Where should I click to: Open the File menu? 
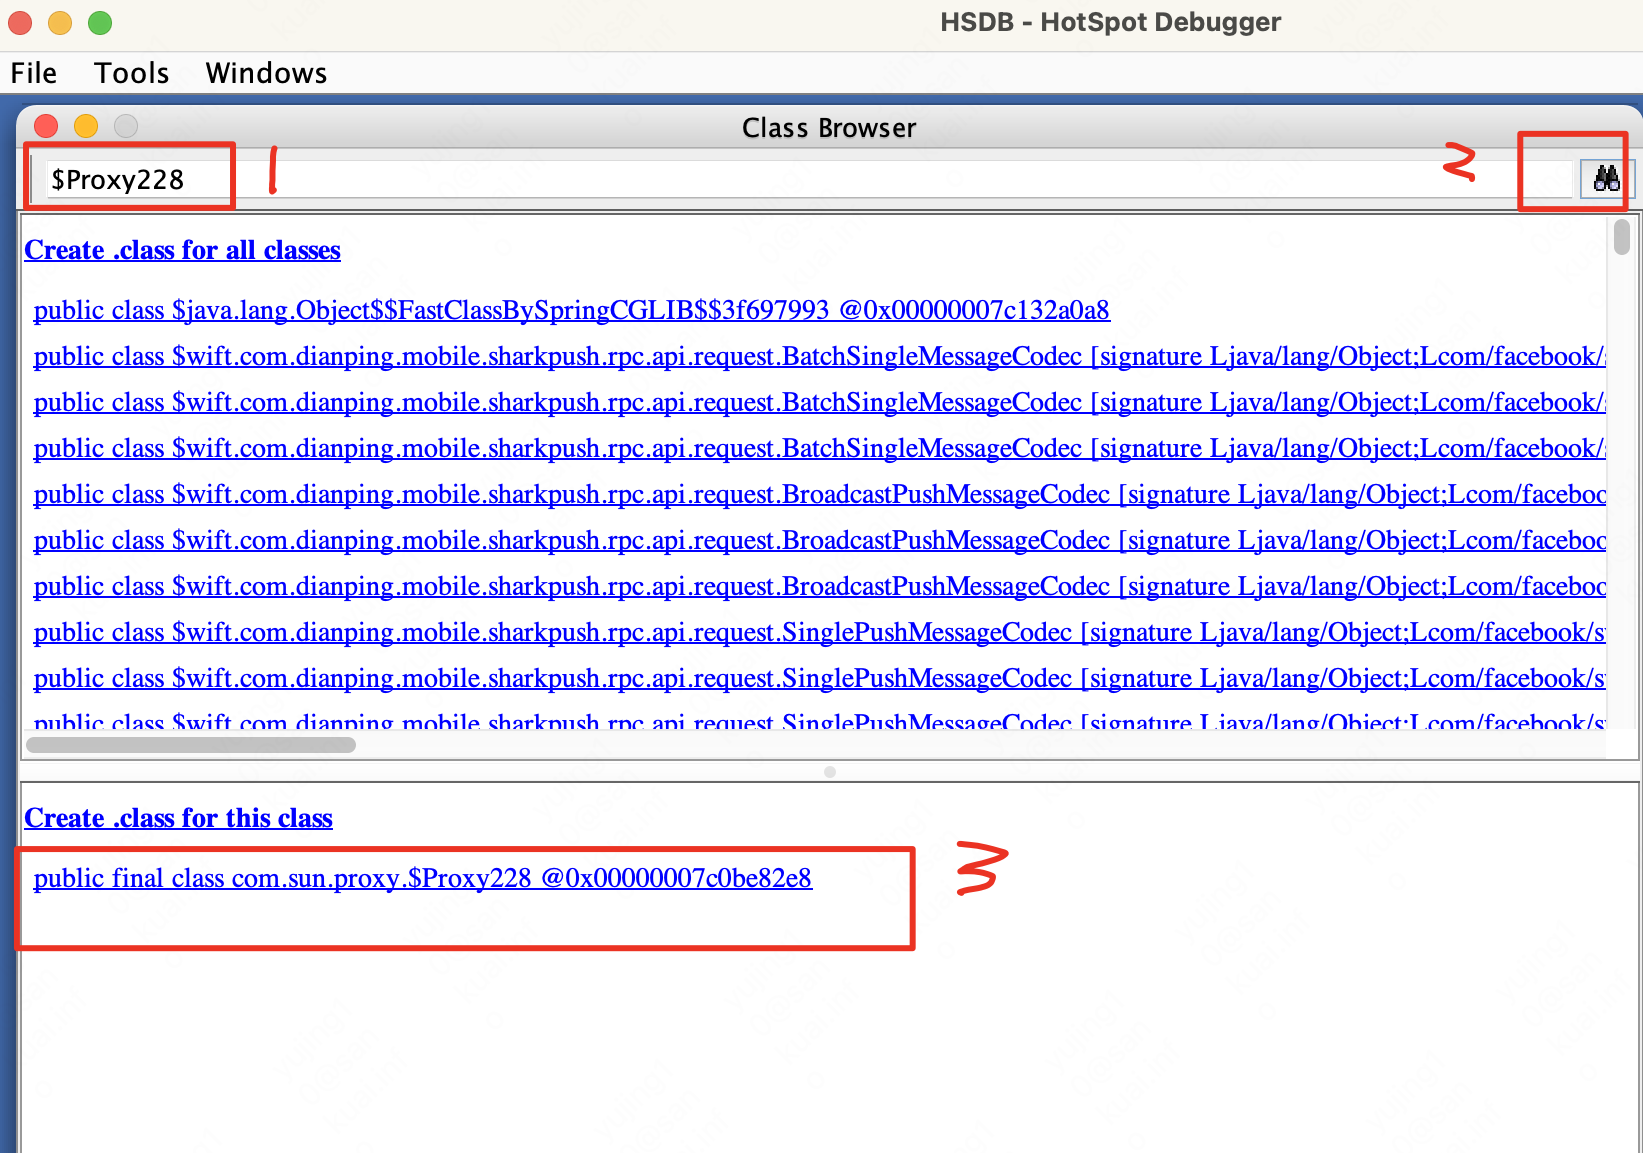point(33,72)
